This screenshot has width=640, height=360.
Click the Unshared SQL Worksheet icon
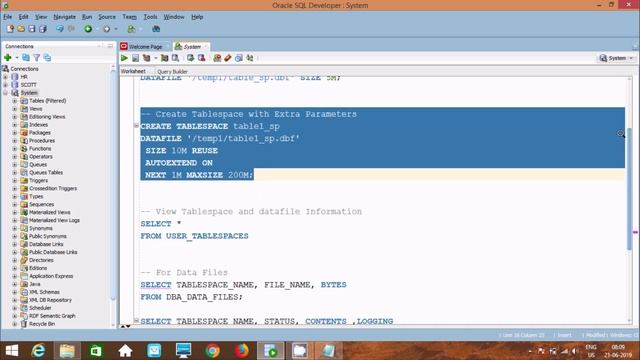(x=217, y=58)
